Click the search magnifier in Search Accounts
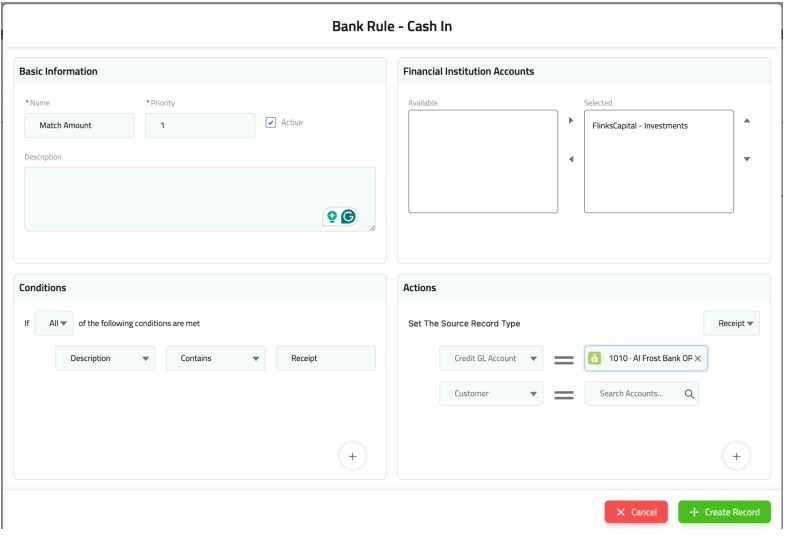 (x=689, y=394)
